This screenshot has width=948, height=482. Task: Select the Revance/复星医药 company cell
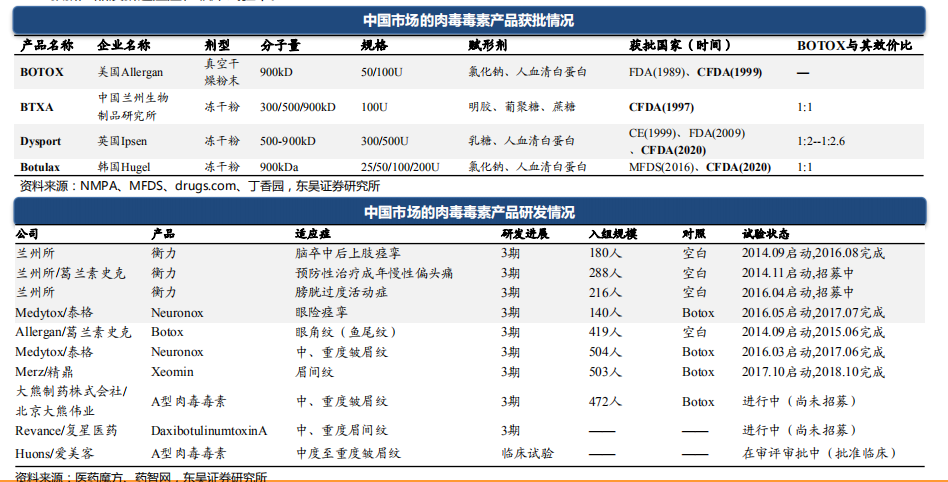pos(67,430)
